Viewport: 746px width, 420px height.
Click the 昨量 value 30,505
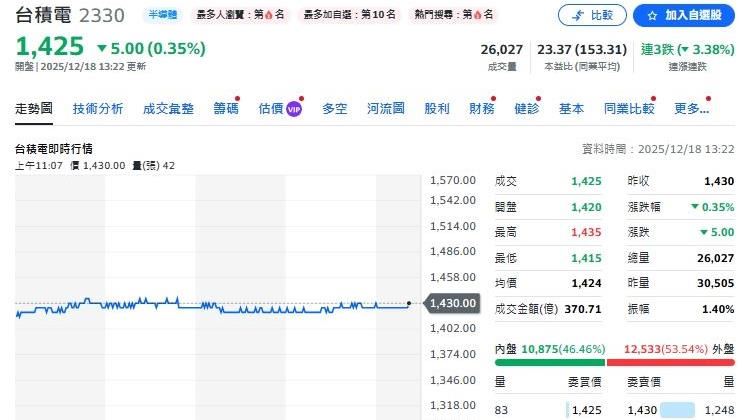[x=716, y=283]
